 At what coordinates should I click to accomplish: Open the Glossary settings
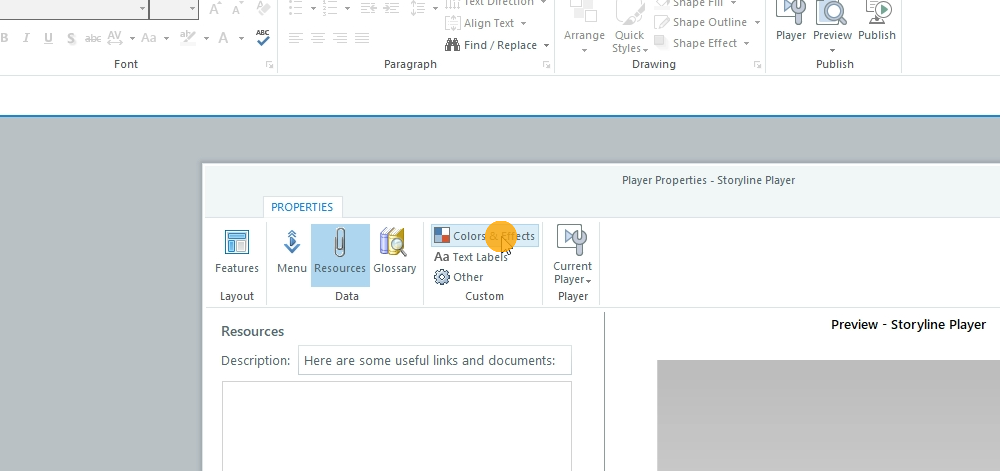394,252
